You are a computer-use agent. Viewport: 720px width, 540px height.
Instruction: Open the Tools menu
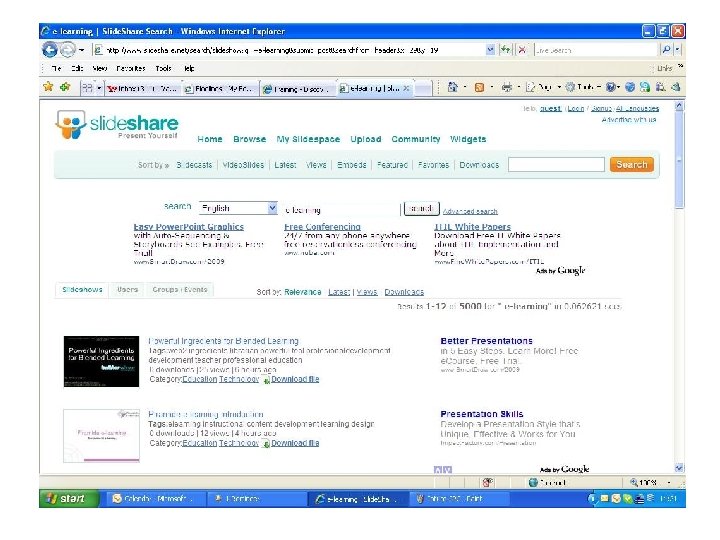(x=163, y=68)
